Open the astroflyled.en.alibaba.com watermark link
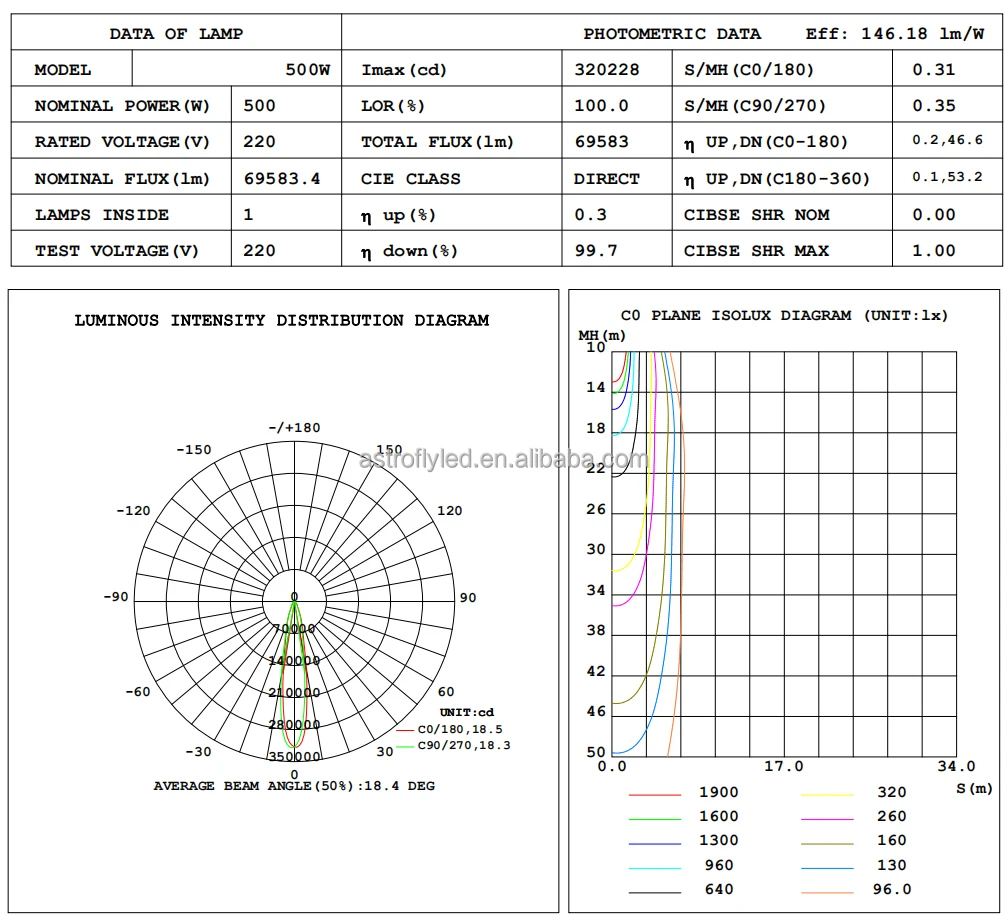 [503, 460]
